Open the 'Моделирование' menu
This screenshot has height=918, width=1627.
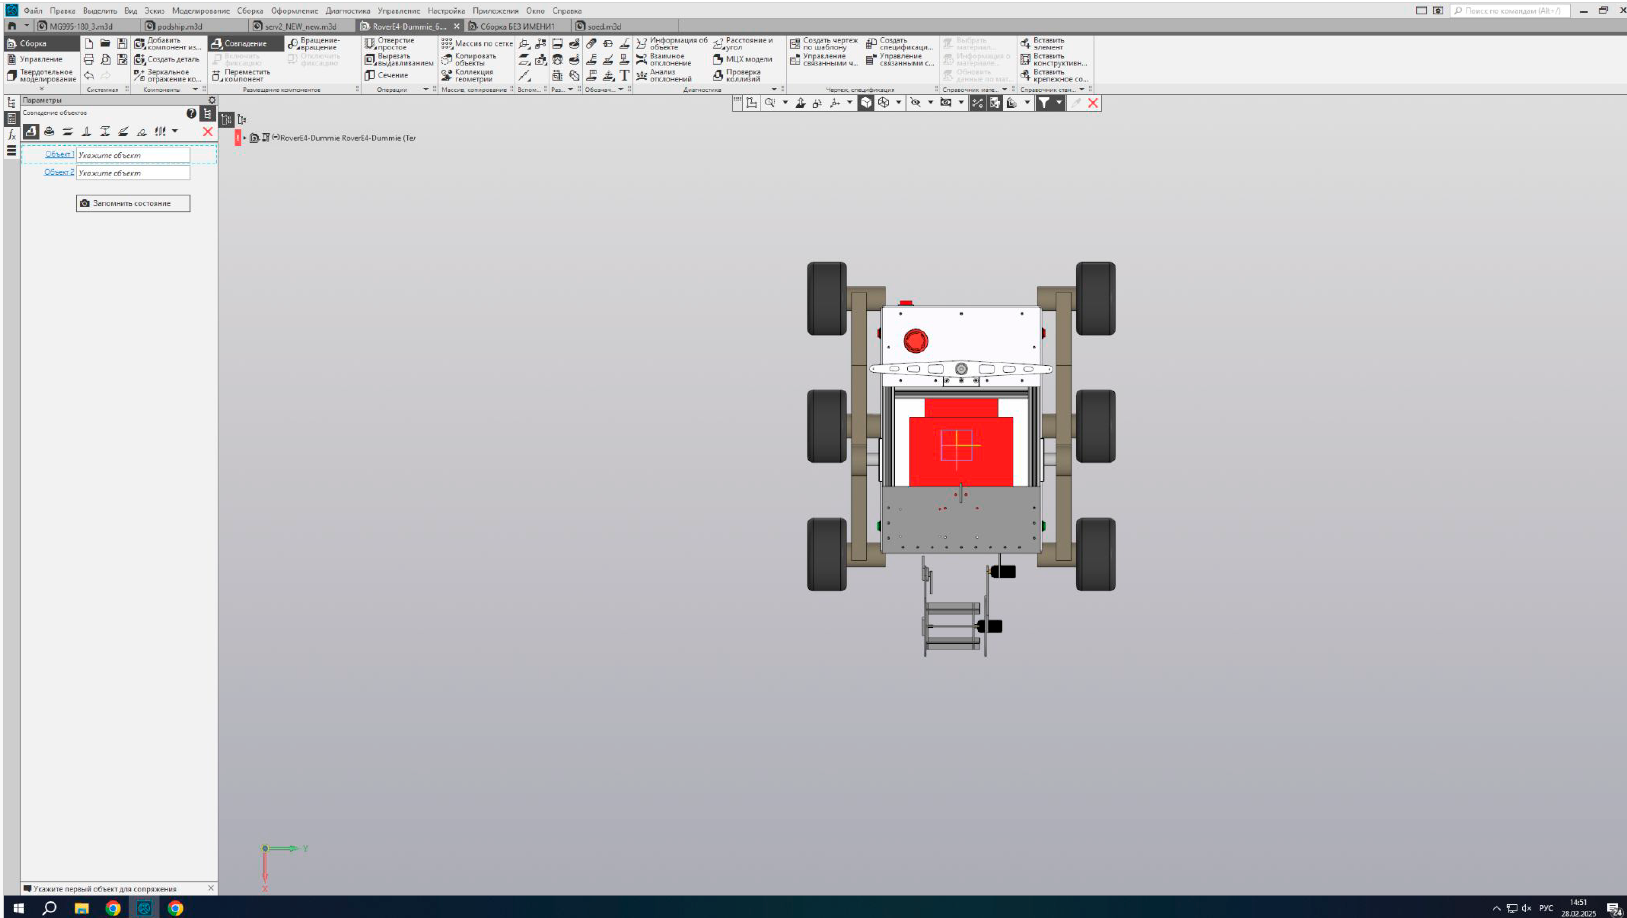(200, 11)
